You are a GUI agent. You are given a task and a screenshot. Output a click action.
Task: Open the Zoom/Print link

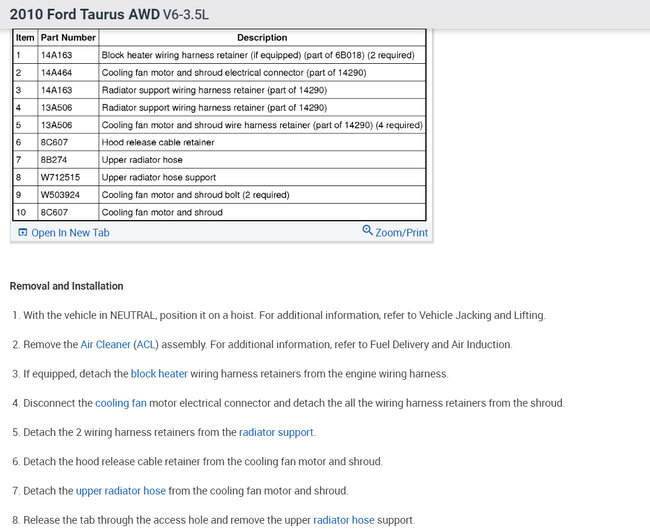(401, 233)
